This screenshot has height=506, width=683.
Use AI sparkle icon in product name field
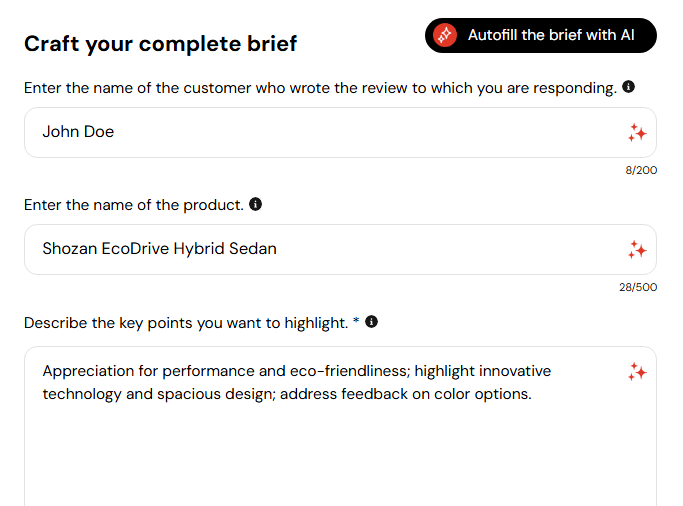(x=637, y=250)
